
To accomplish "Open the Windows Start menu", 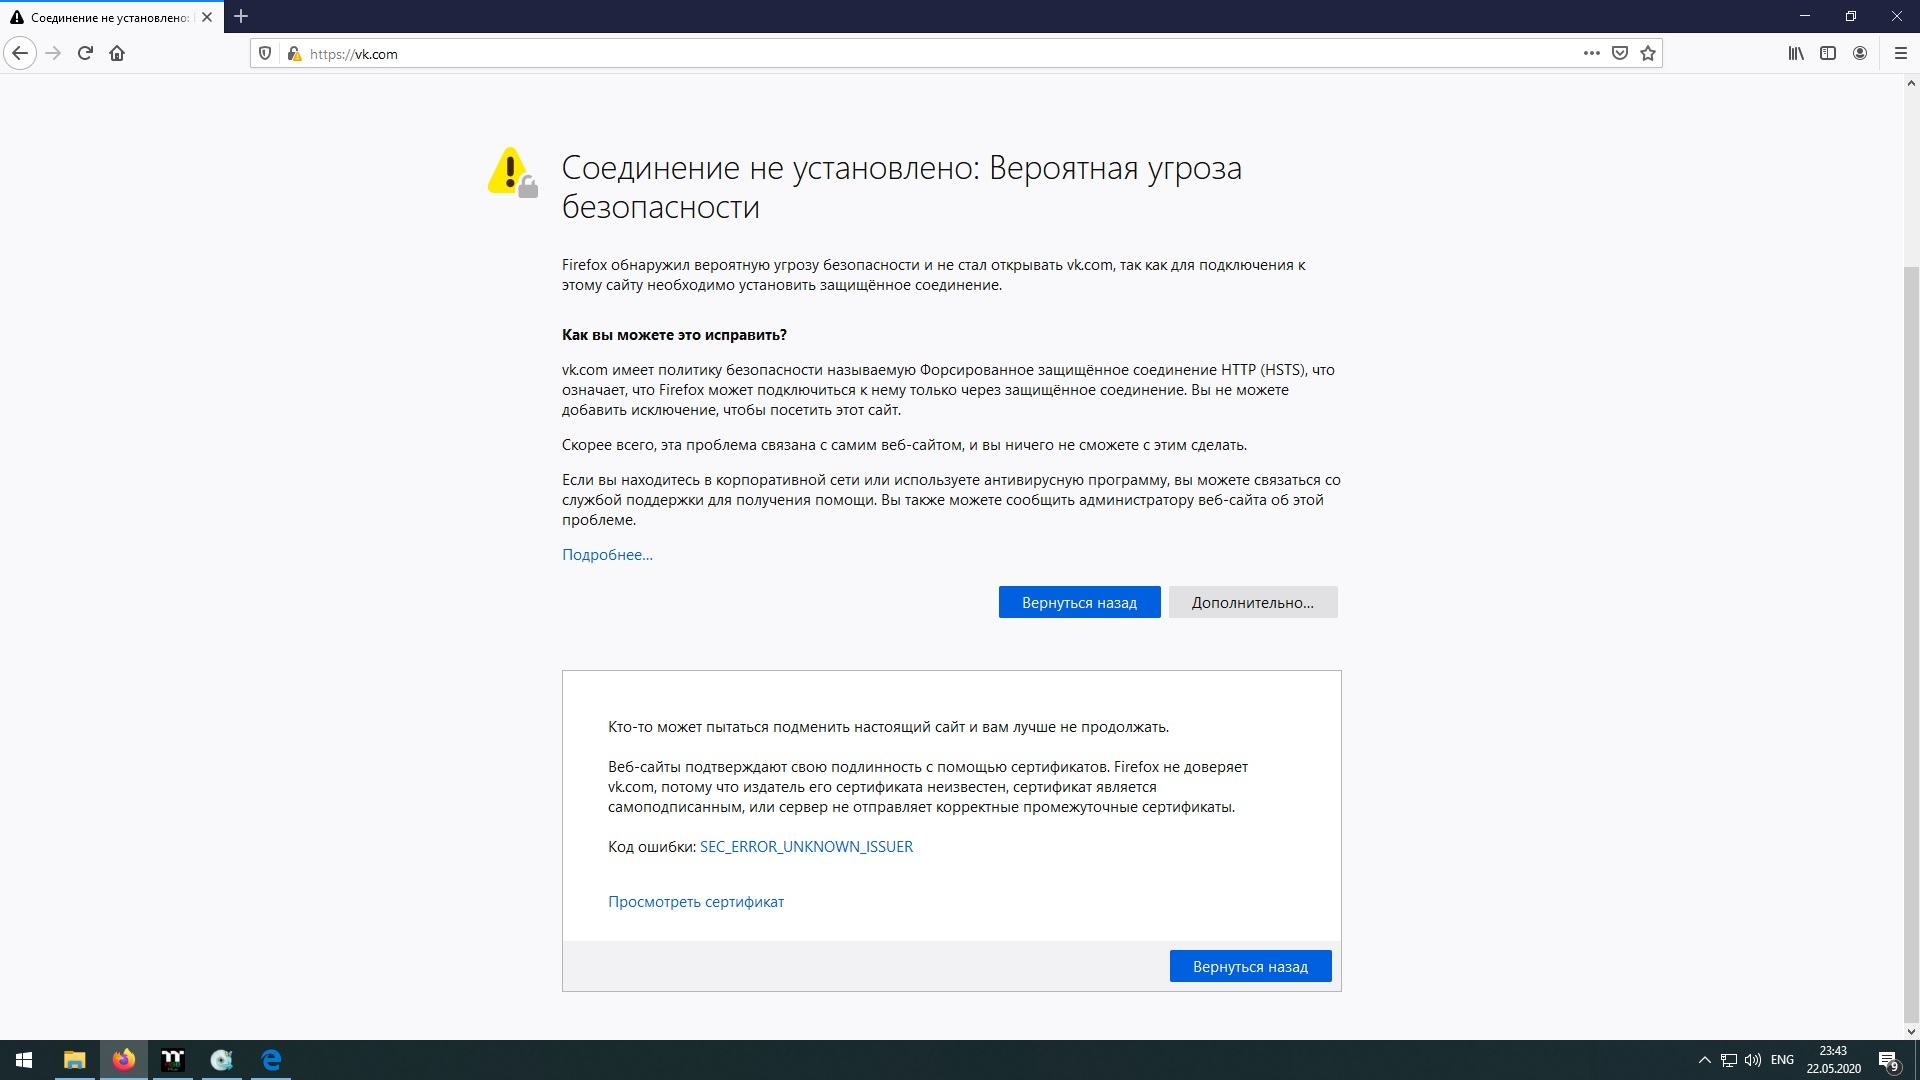I will point(24,1060).
